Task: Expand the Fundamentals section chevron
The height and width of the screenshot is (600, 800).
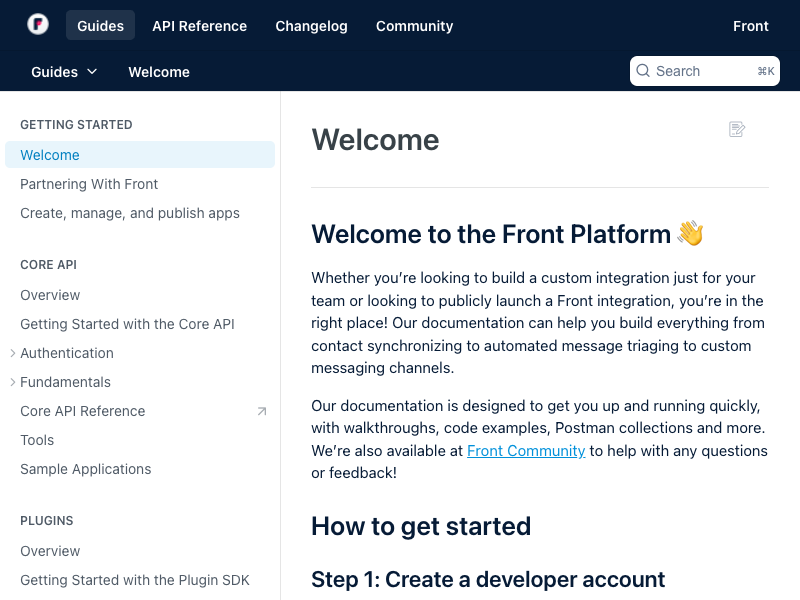Action: tap(13, 382)
